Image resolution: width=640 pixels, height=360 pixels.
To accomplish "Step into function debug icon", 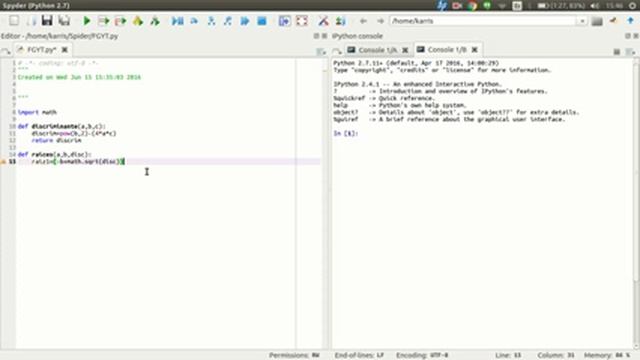I will tap(211, 20).
